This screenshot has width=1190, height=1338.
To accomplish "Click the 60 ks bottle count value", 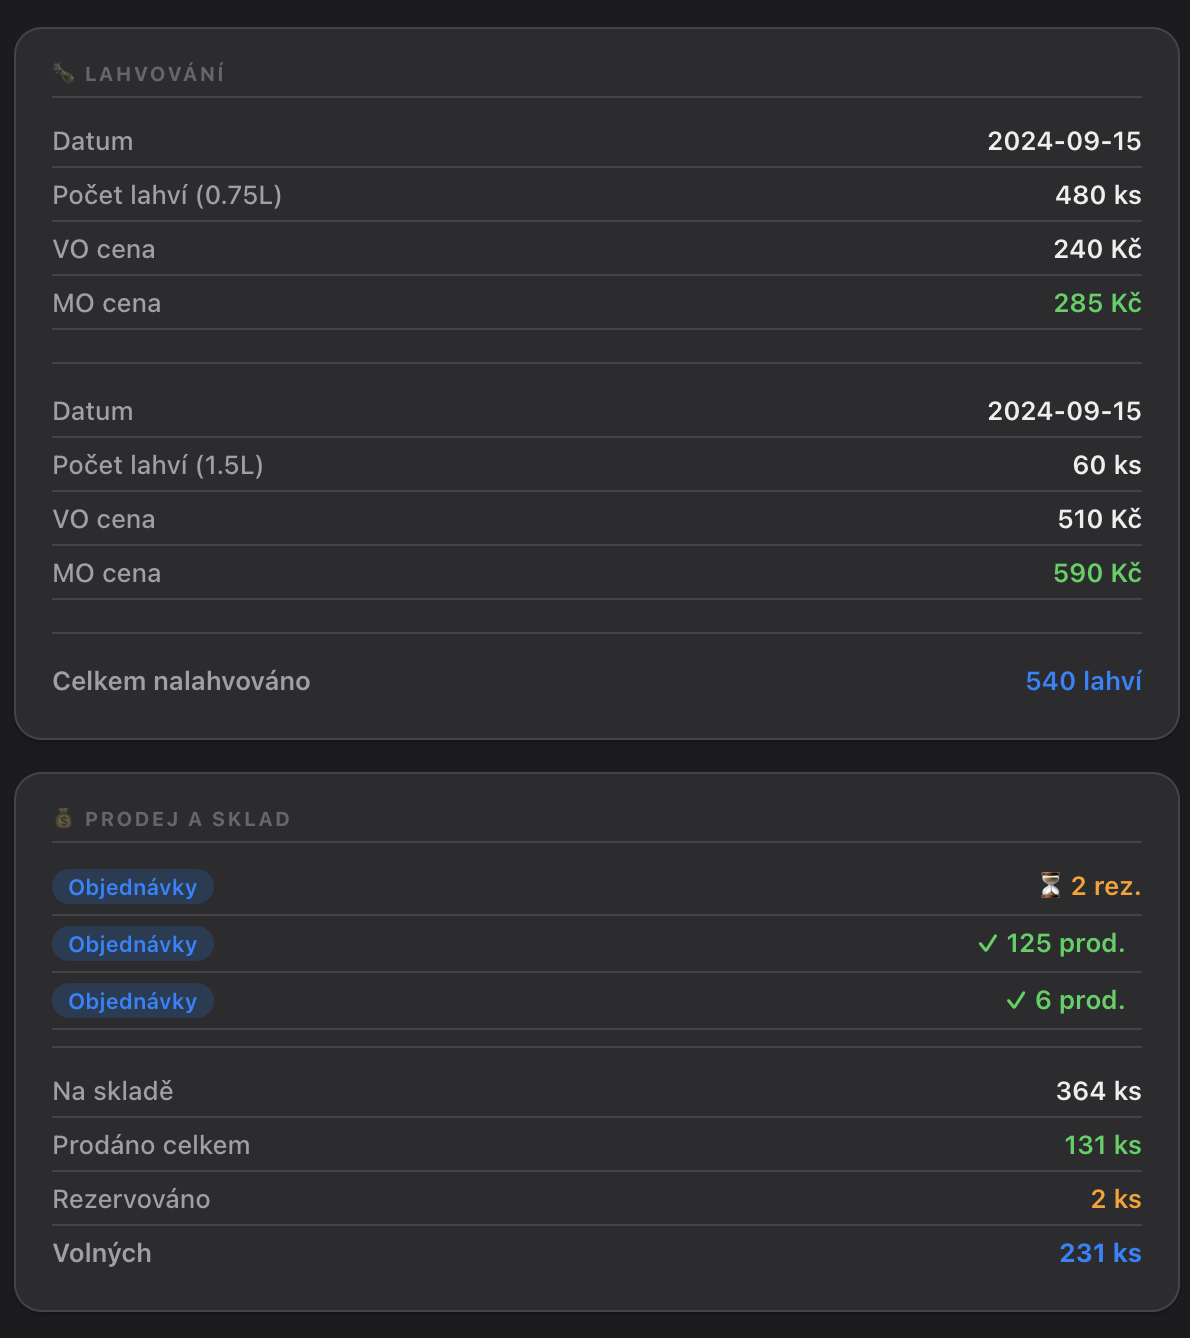I will (x=1107, y=465).
